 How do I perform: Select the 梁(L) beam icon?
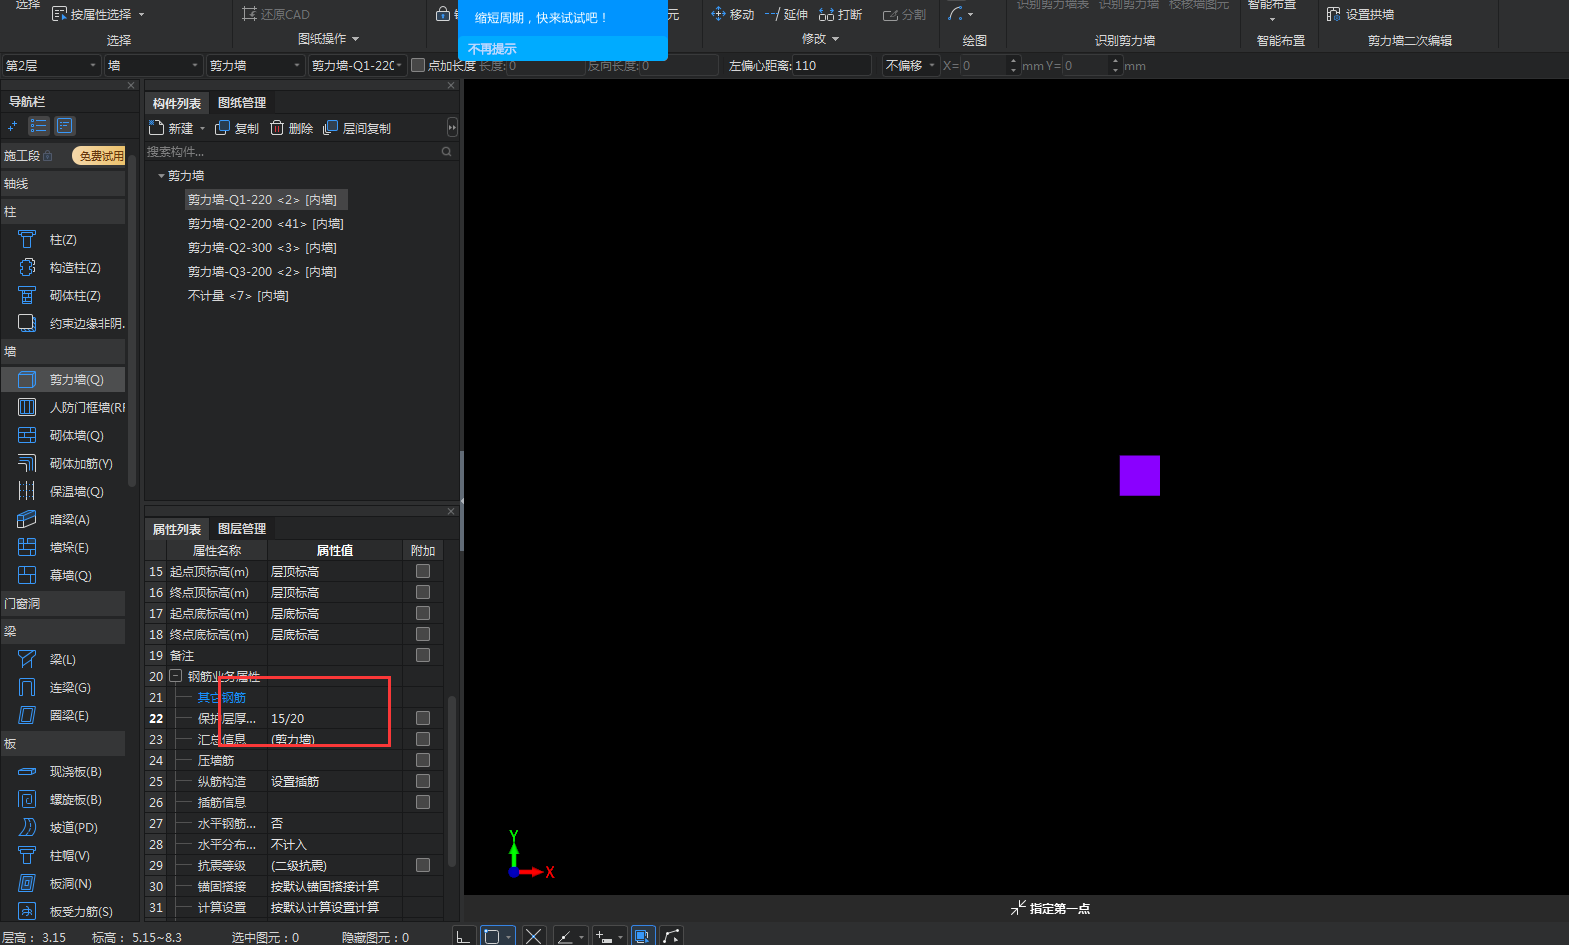[x=27, y=659]
